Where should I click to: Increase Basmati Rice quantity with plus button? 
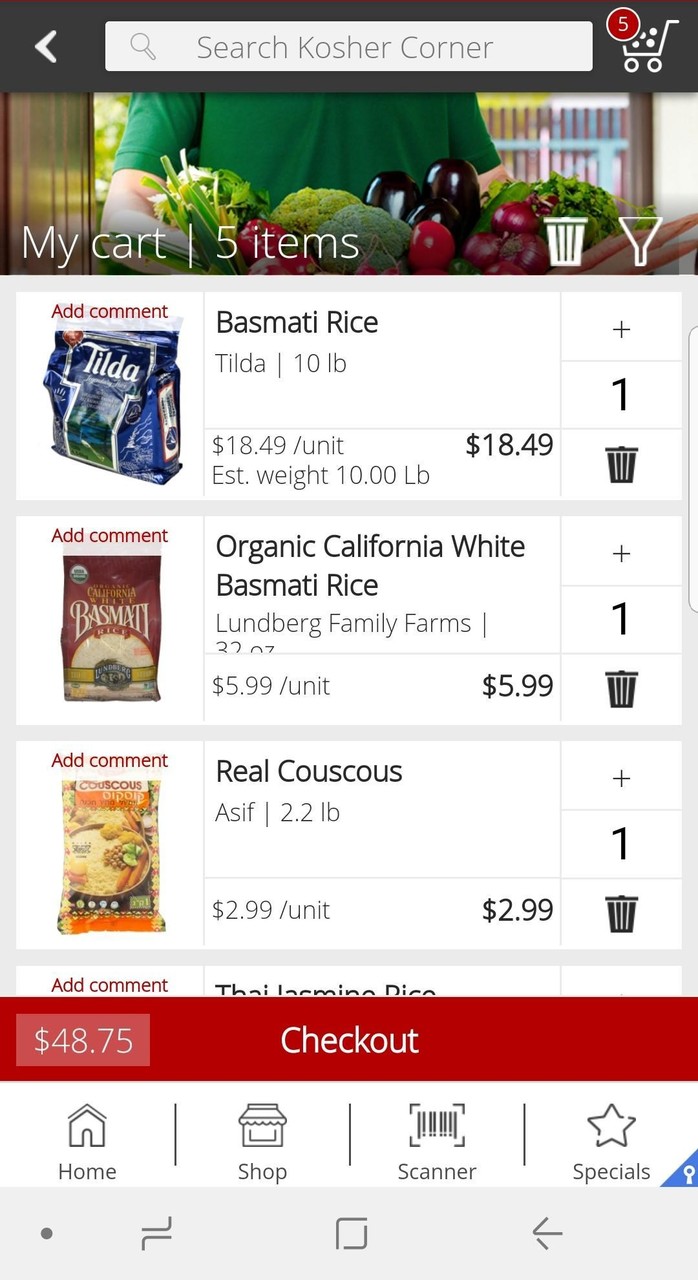click(x=621, y=328)
